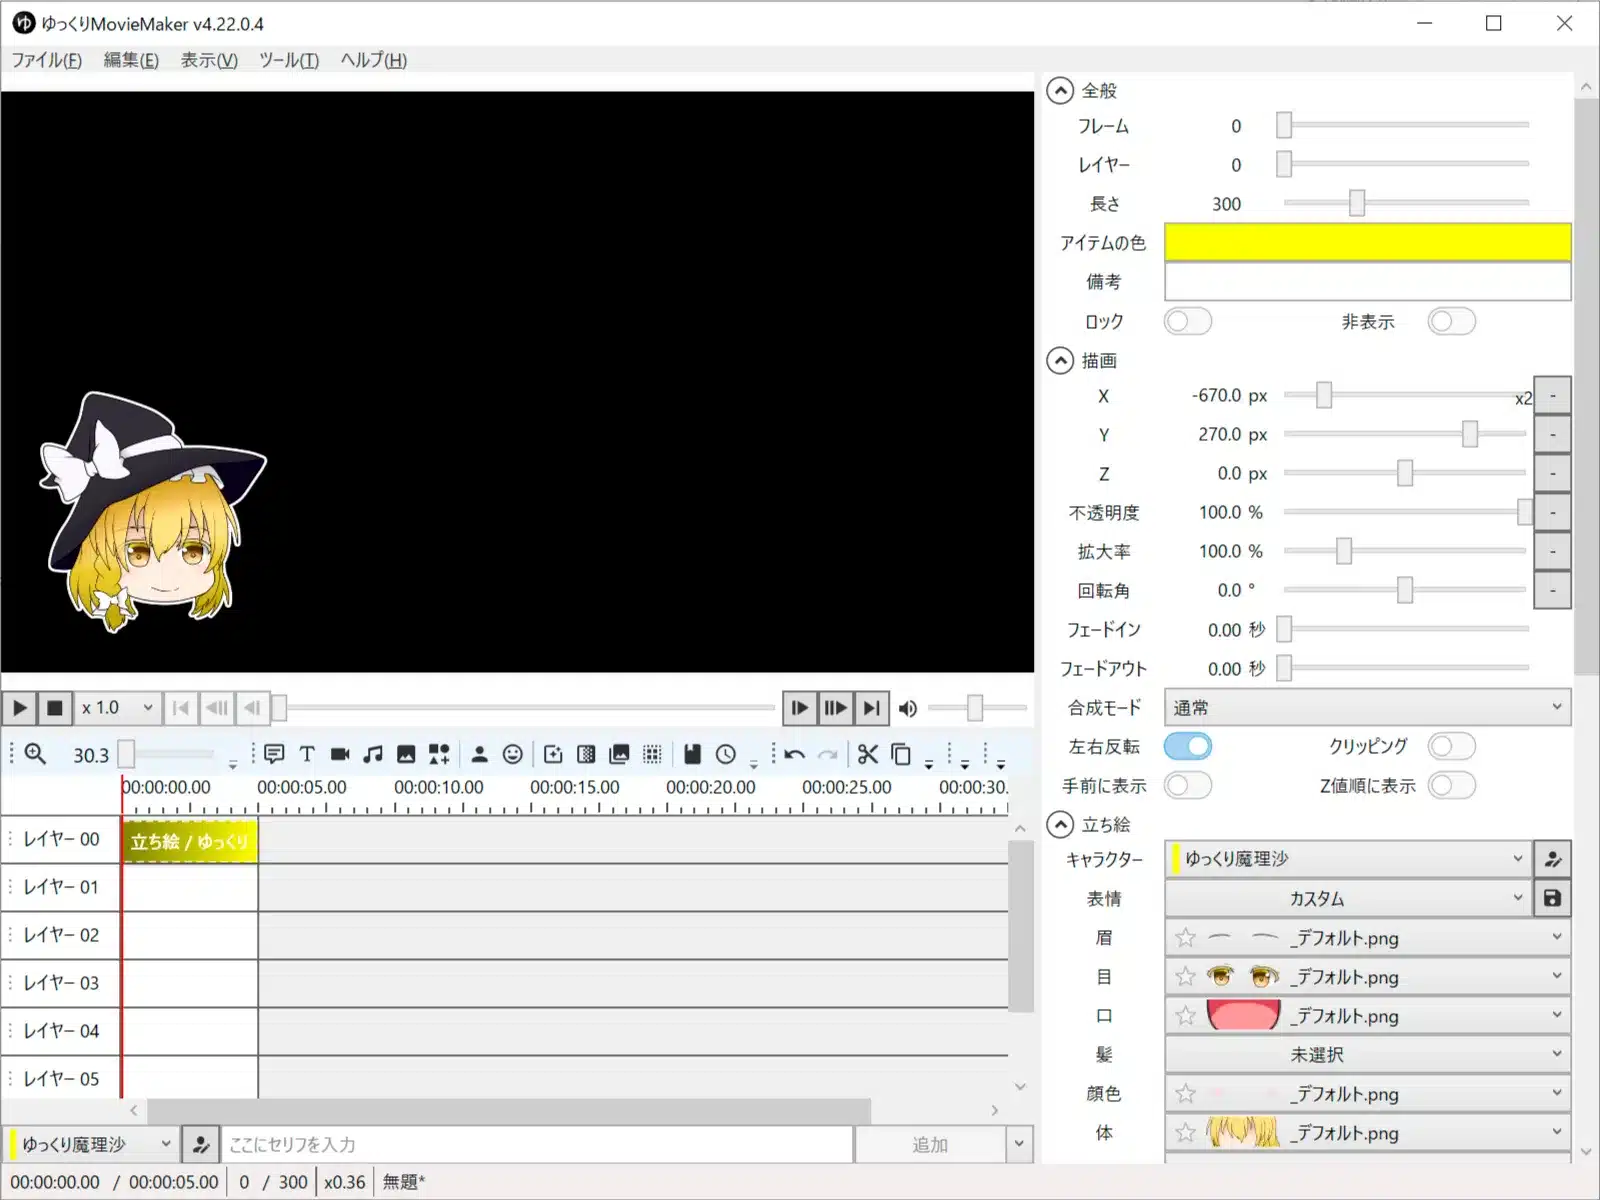Viewport: 1600px width, 1200px height.
Task: Click the 備考 text field
Action: pos(1367,281)
